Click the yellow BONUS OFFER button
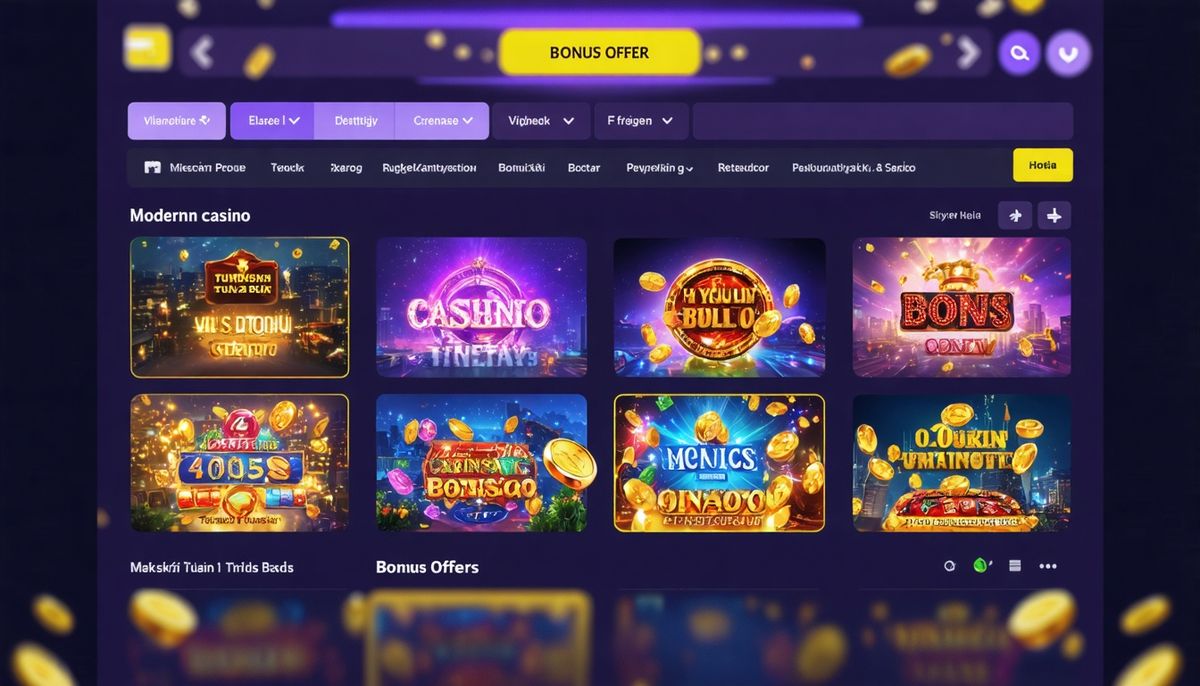 click(599, 52)
